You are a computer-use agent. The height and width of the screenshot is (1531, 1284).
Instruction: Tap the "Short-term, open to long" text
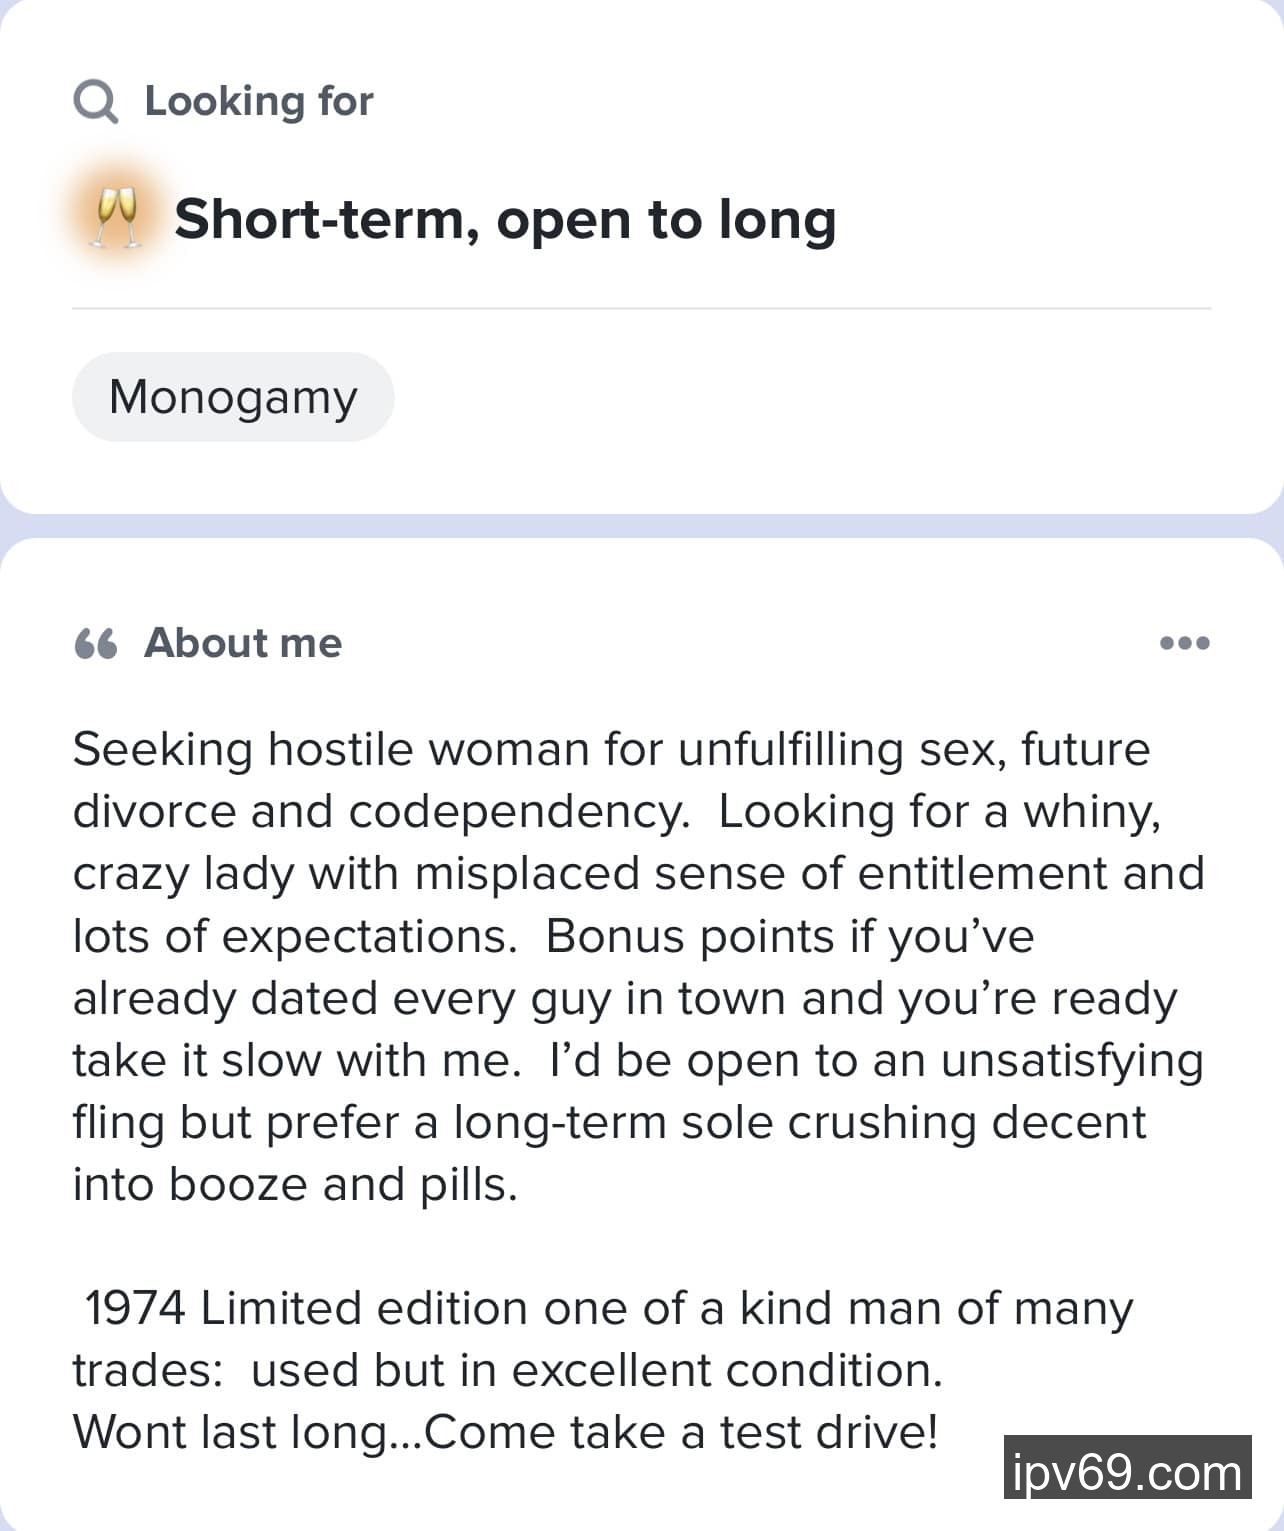tap(505, 219)
